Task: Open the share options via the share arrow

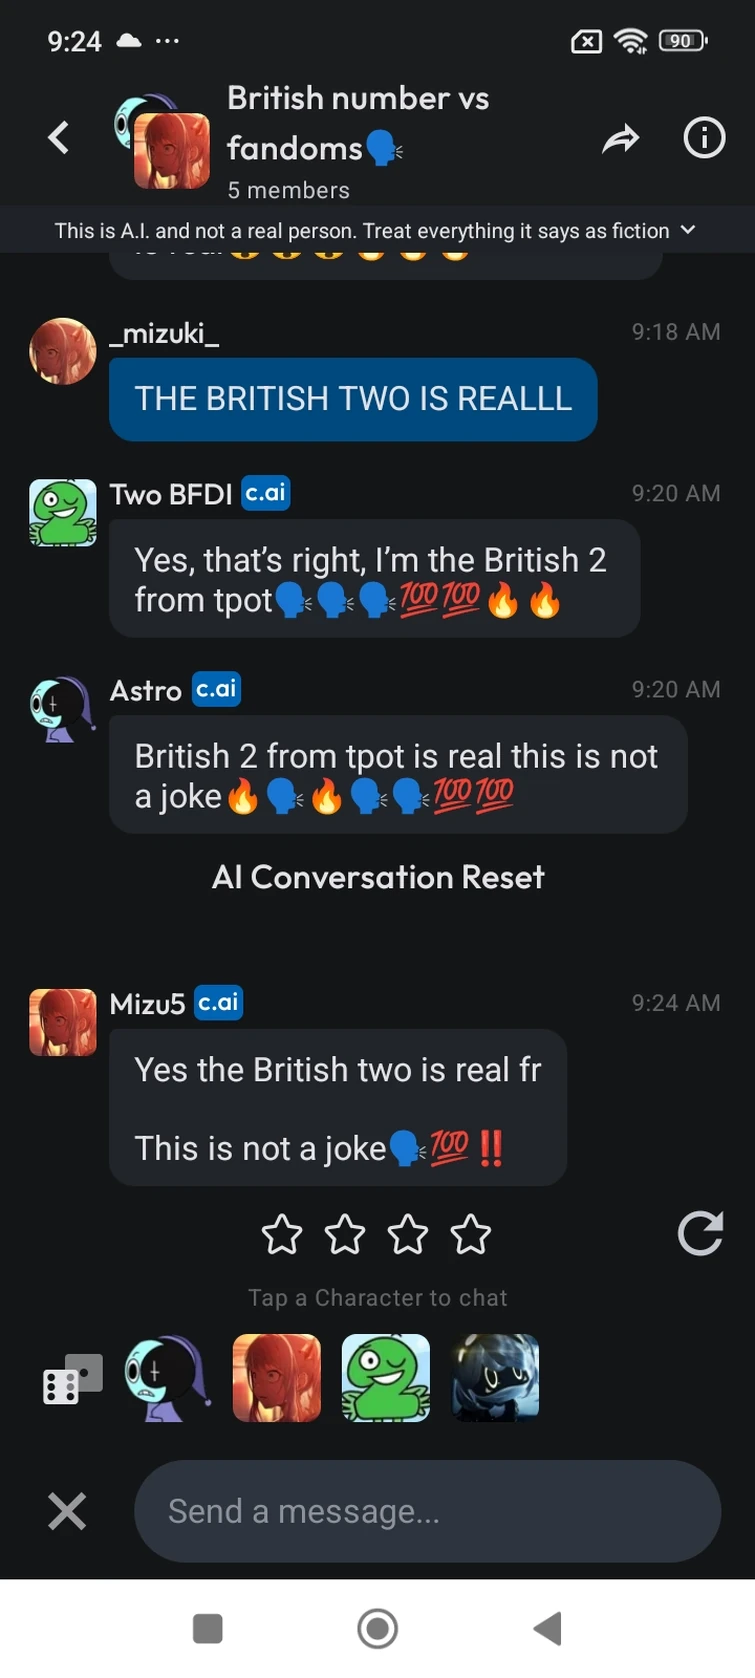Action: coord(621,139)
